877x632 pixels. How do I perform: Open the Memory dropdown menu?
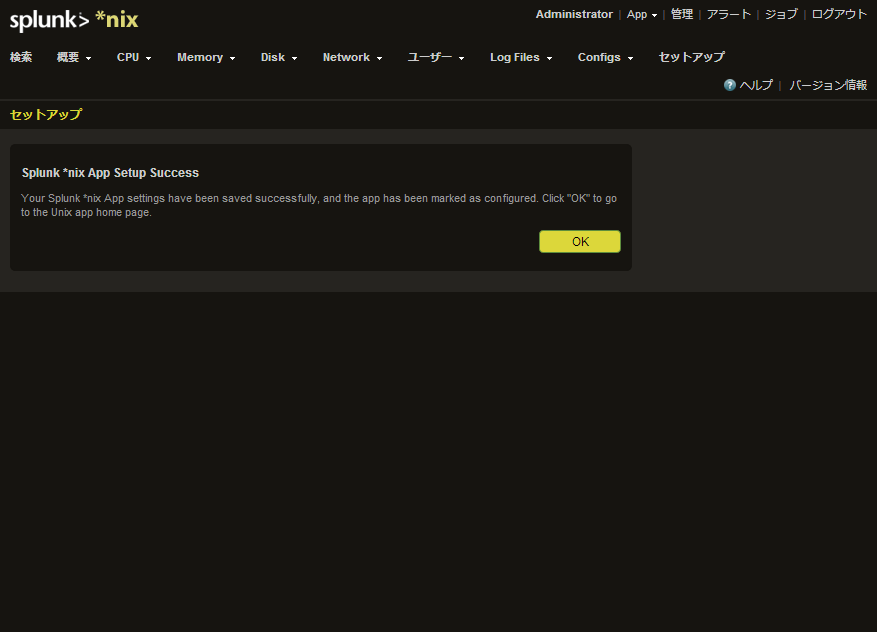tap(206, 57)
